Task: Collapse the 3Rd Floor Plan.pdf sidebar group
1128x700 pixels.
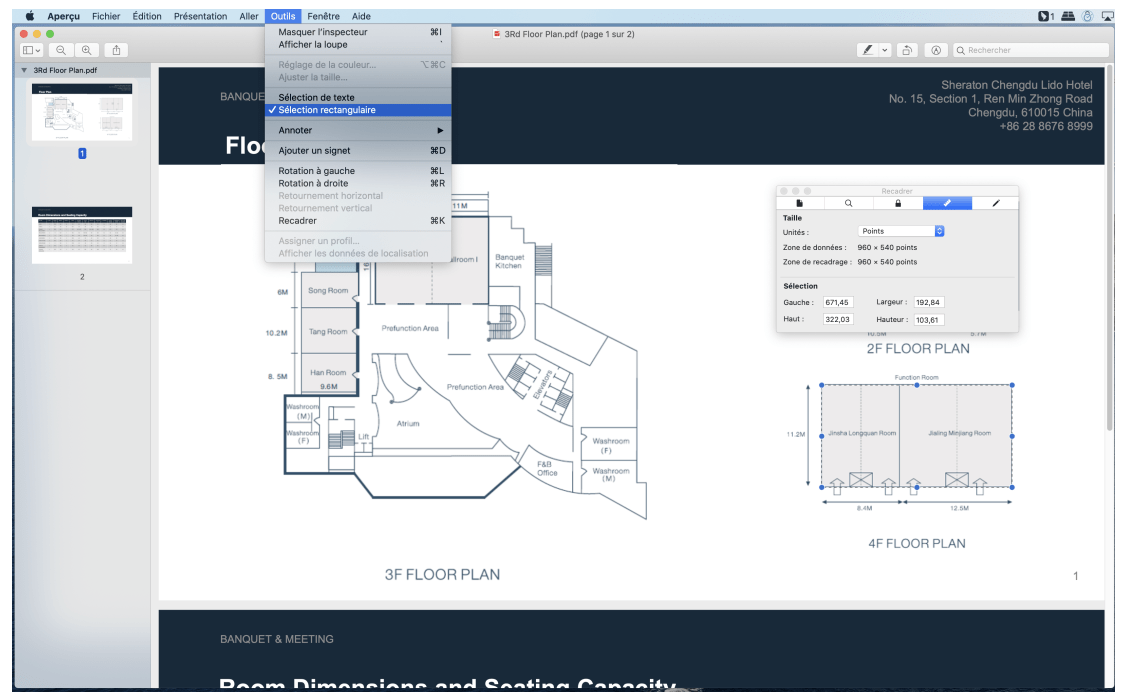Action: pyautogui.click(x=24, y=71)
